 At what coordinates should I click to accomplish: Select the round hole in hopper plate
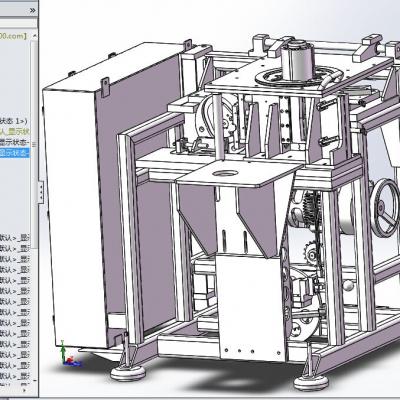(226, 173)
